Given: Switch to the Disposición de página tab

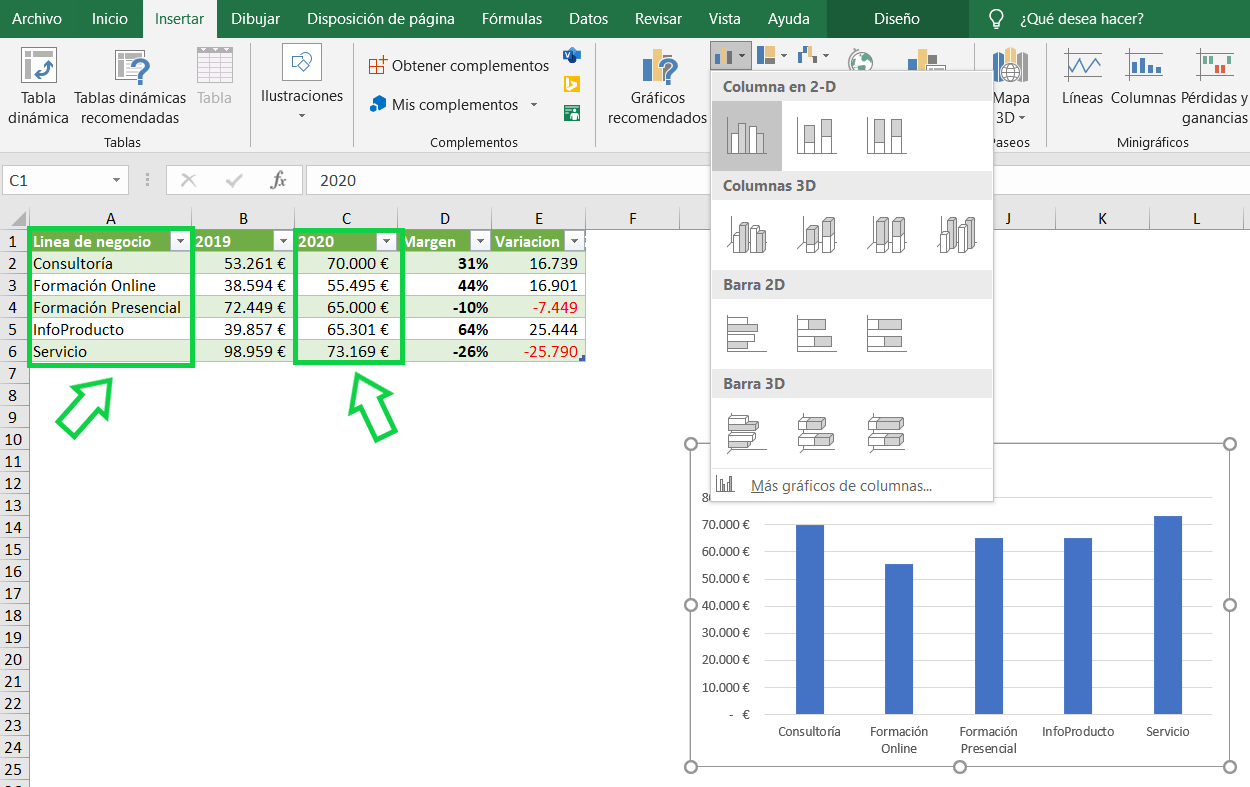Looking at the screenshot, I should pos(381,19).
